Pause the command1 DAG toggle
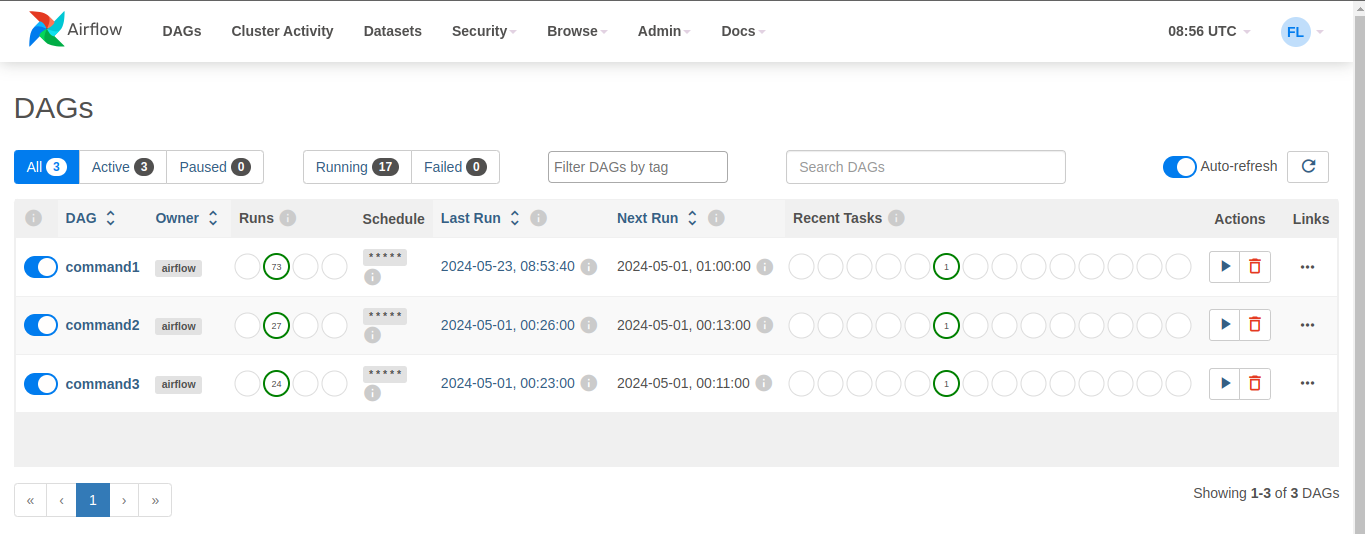 tap(41, 267)
